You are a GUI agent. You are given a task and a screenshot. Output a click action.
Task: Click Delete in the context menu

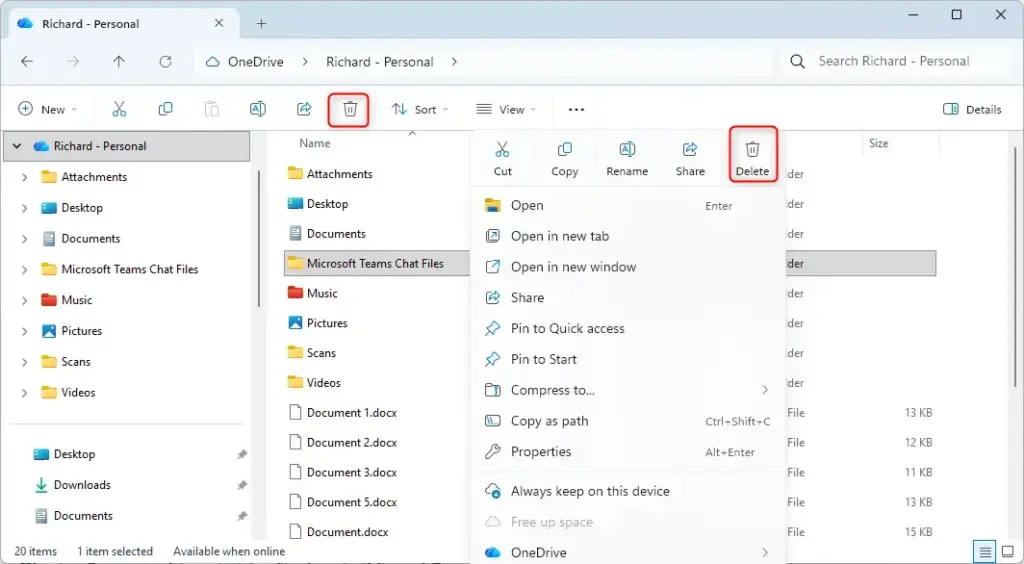[752, 159]
